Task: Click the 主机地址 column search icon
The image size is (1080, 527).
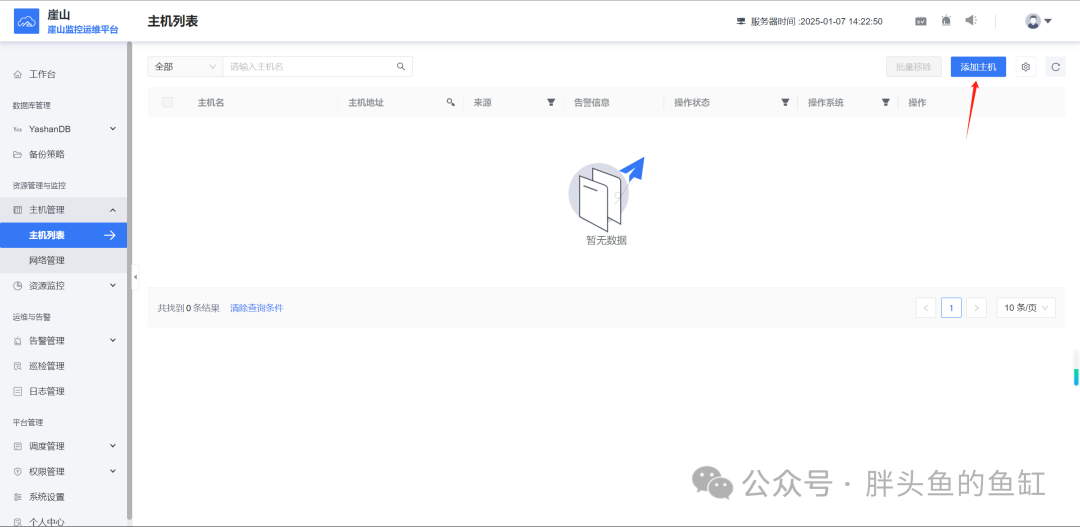Action: pos(450,103)
